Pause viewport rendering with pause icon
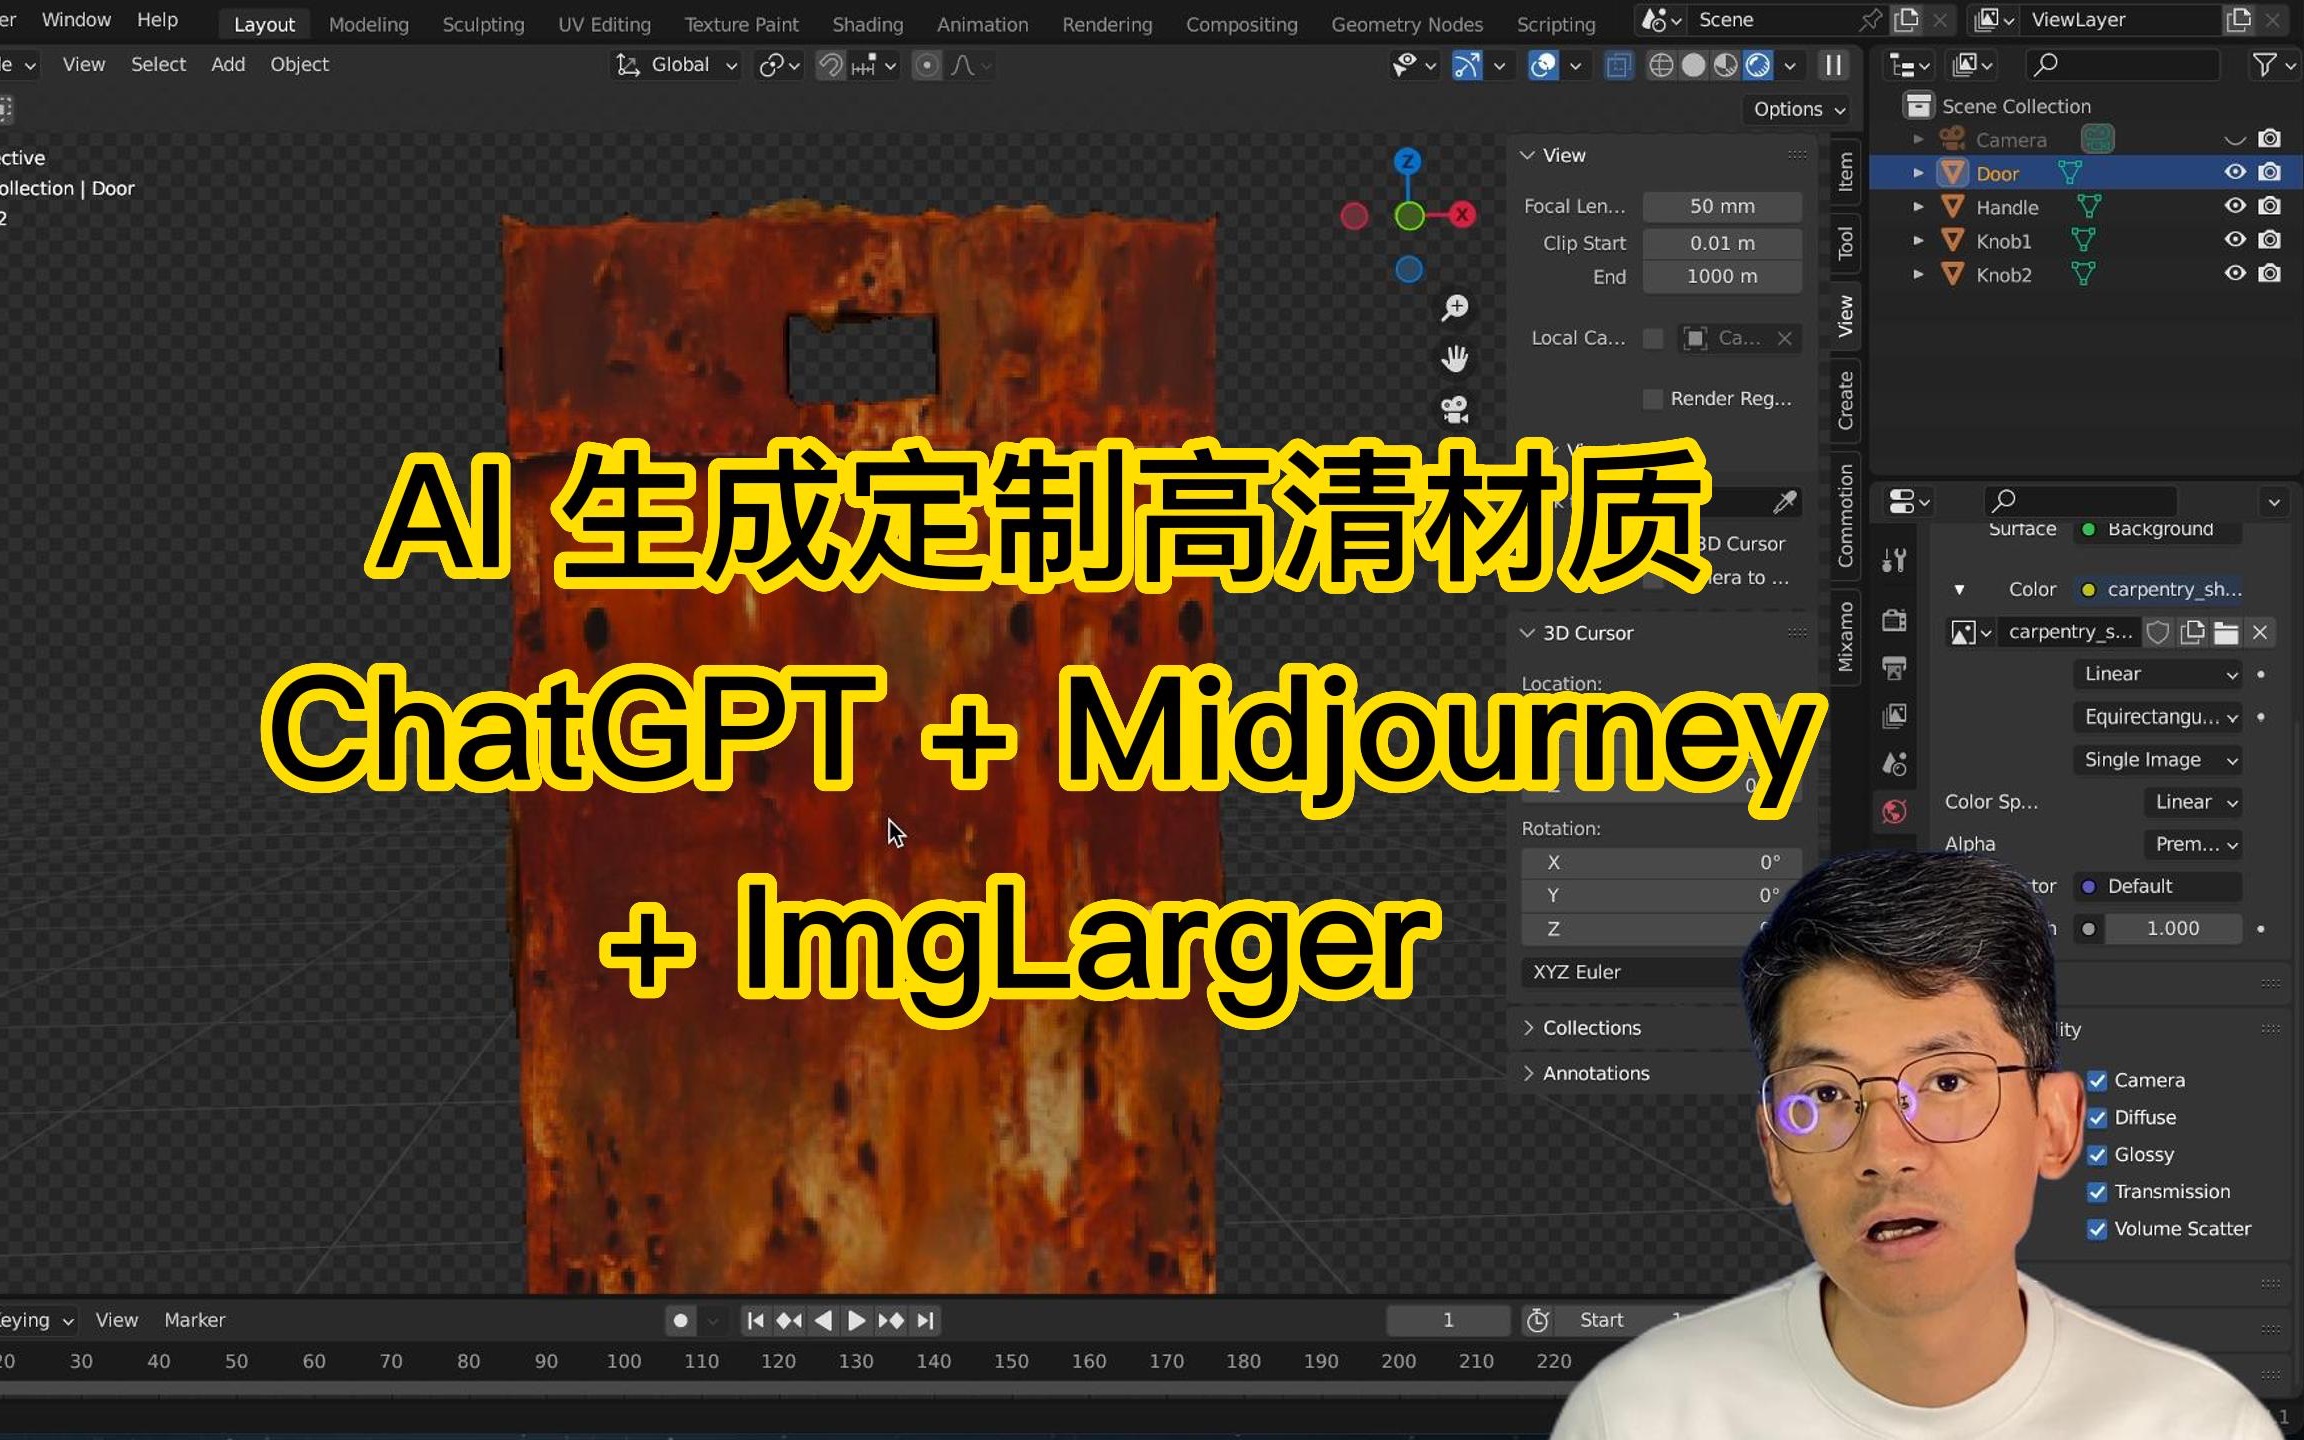This screenshot has width=2304, height=1440. coord(1834,65)
